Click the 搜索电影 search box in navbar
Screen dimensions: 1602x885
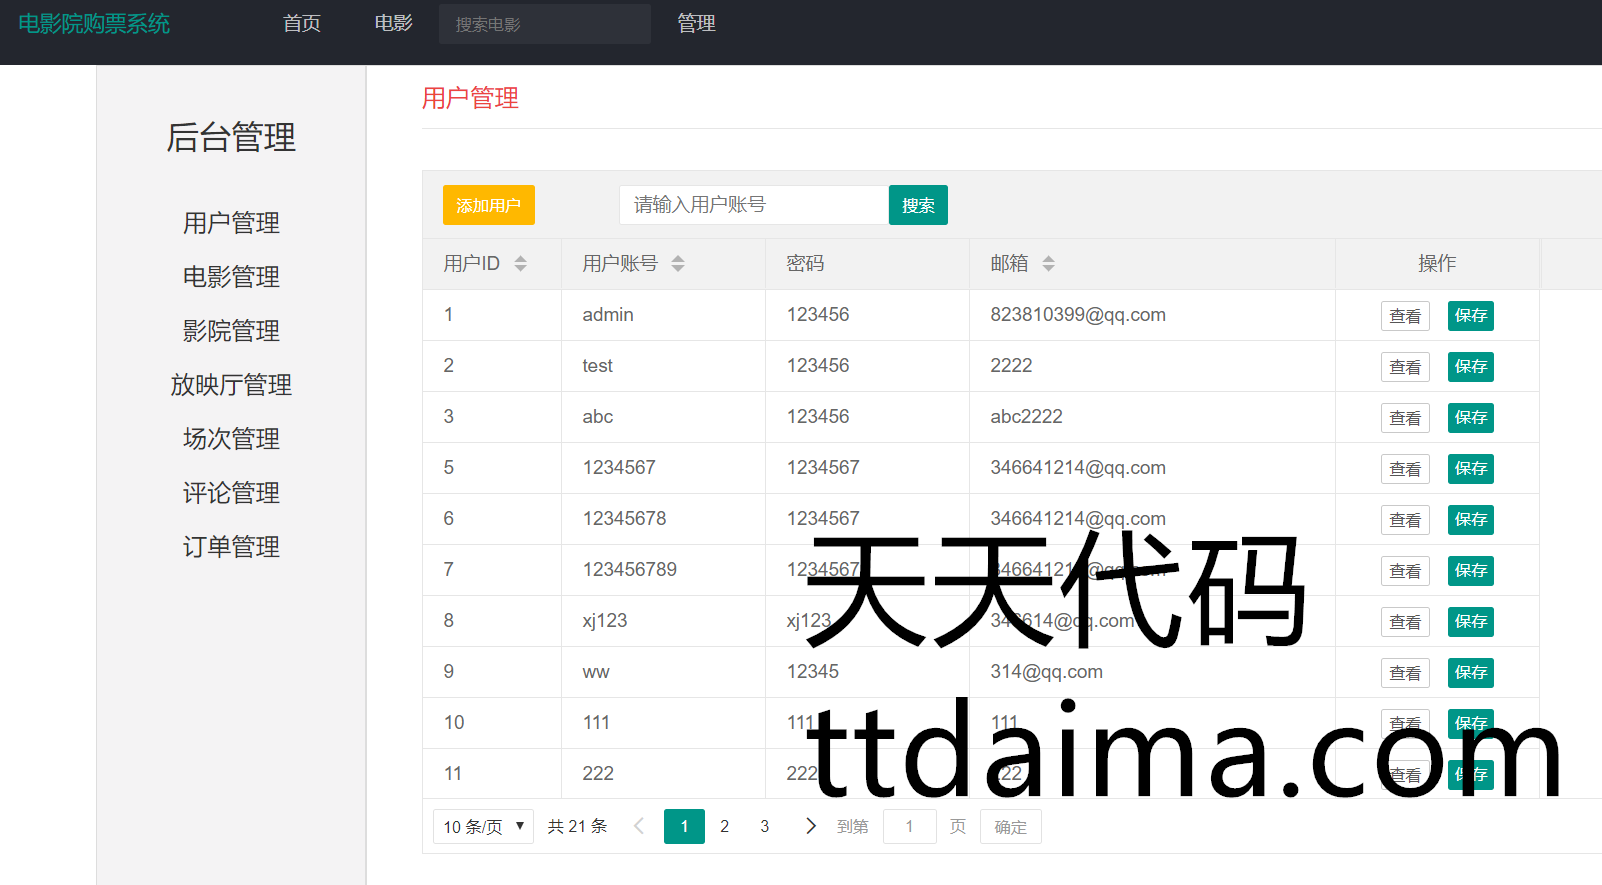[544, 24]
